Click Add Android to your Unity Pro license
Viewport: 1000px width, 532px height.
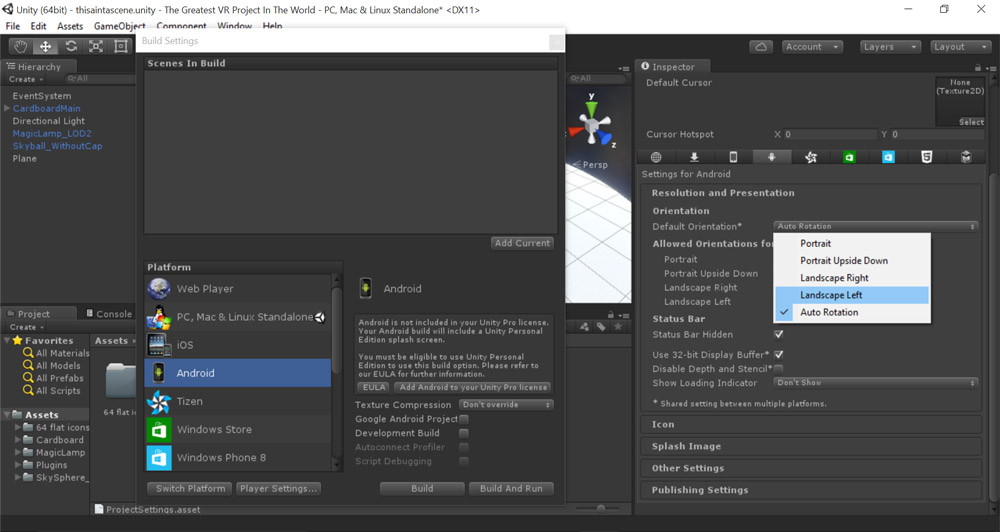(x=473, y=387)
